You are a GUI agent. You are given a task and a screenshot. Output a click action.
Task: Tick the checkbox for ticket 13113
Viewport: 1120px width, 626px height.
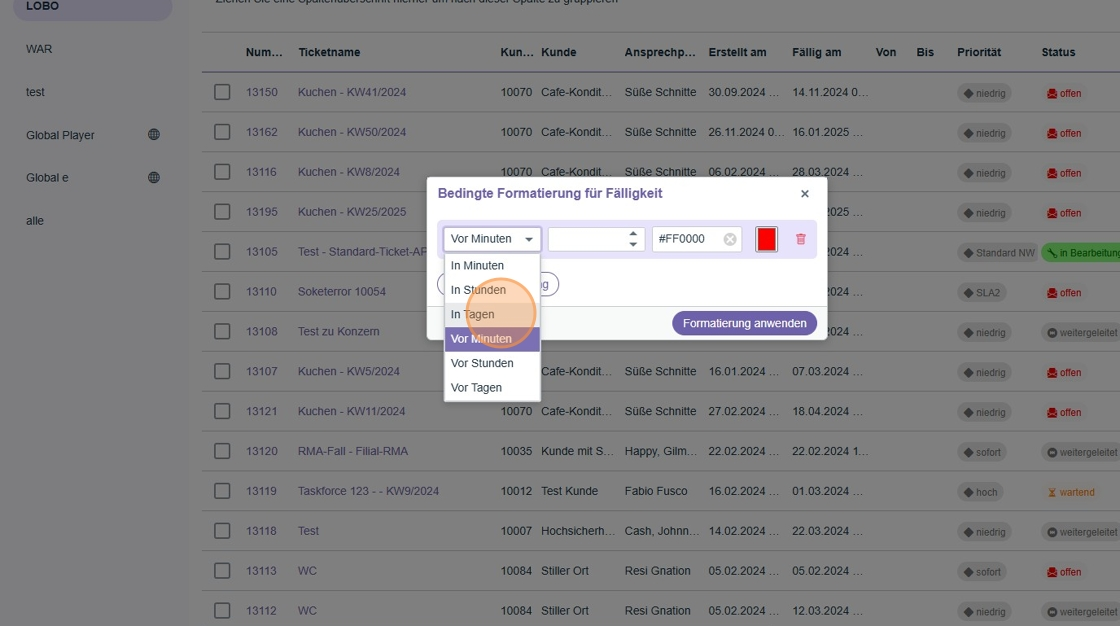pos(222,571)
